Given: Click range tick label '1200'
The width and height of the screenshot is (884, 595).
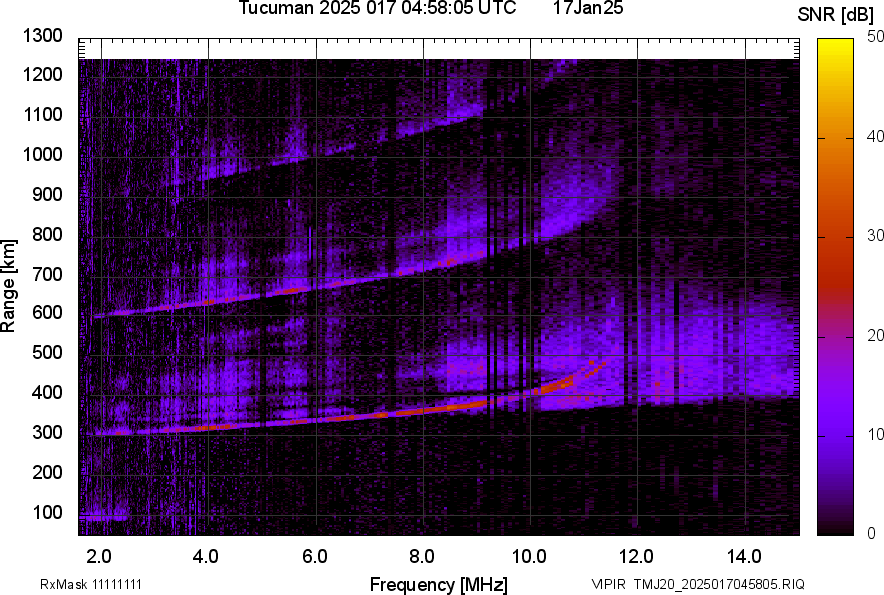Looking at the screenshot, I should tap(42, 74).
